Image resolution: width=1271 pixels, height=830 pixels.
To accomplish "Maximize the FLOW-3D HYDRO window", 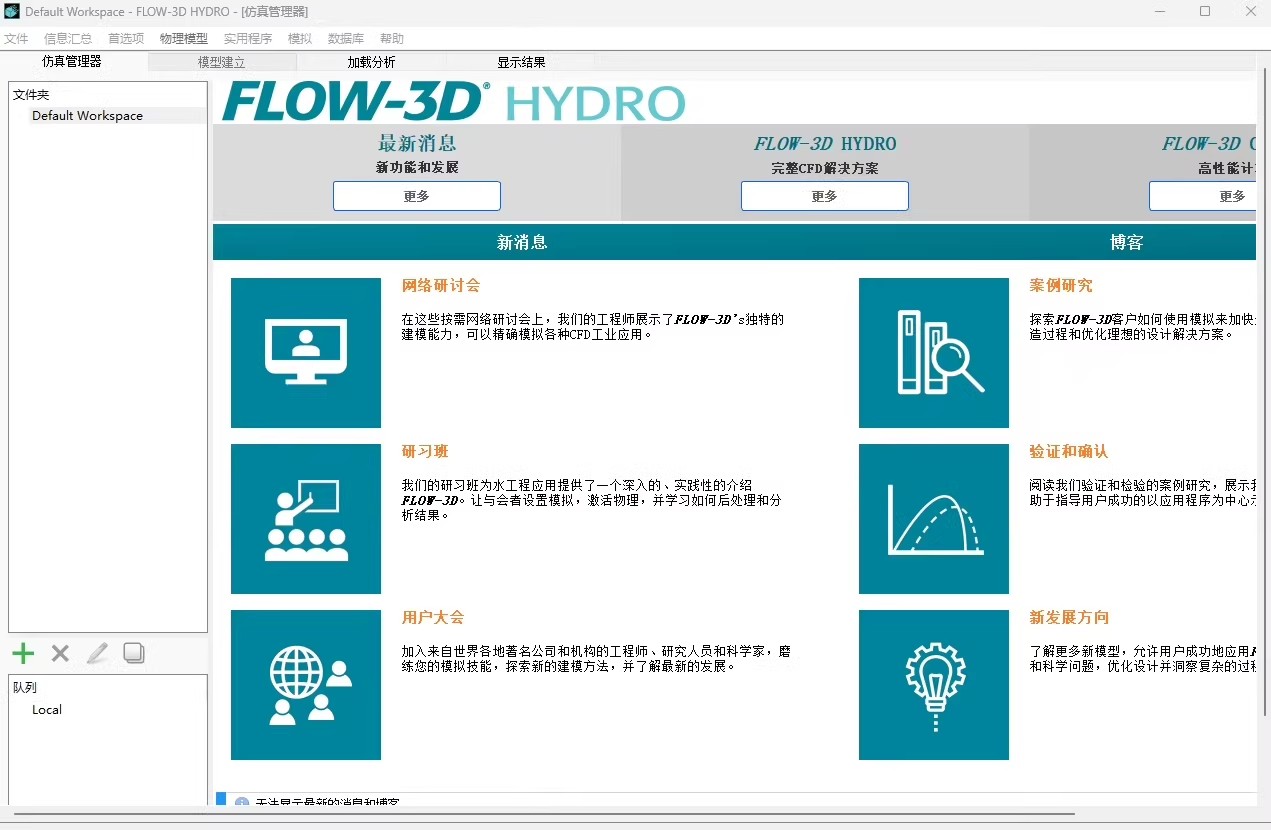I will (x=1205, y=11).
